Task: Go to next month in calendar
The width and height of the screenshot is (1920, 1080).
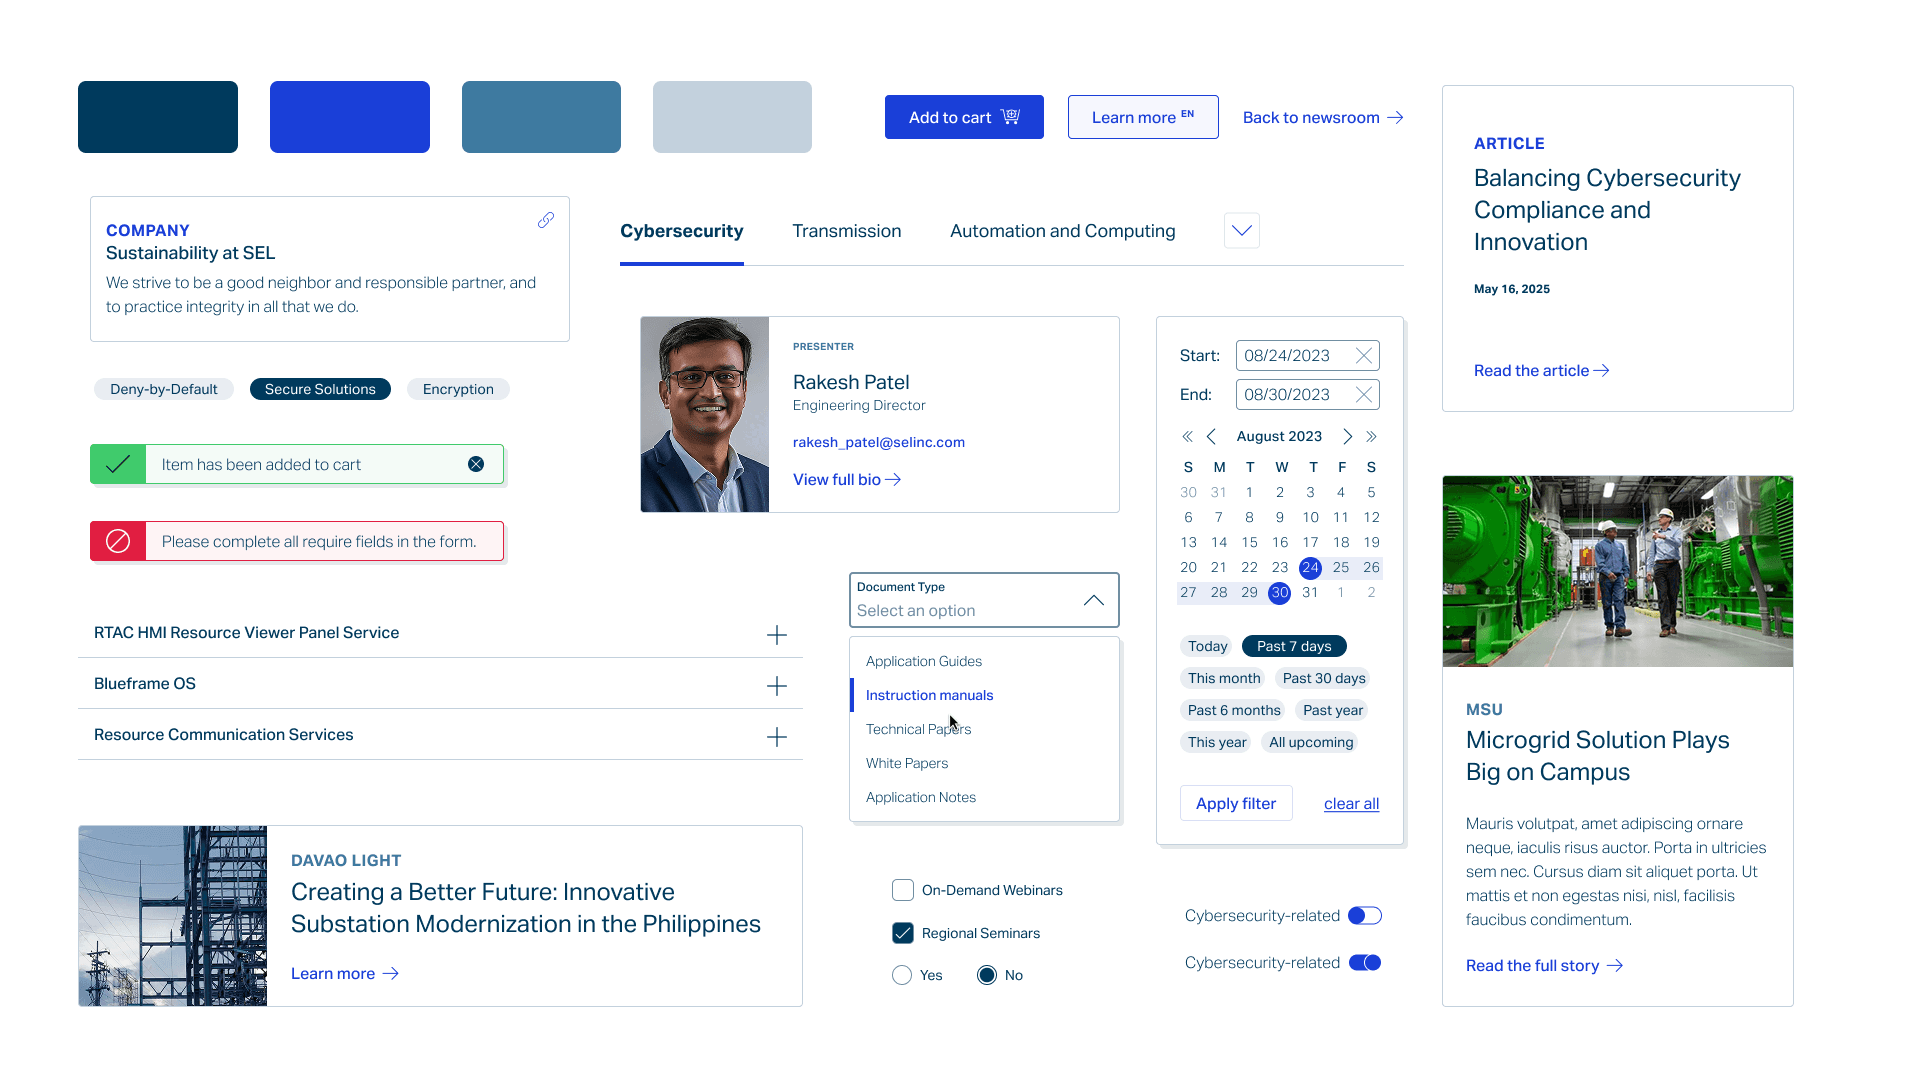Action: (1347, 437)
